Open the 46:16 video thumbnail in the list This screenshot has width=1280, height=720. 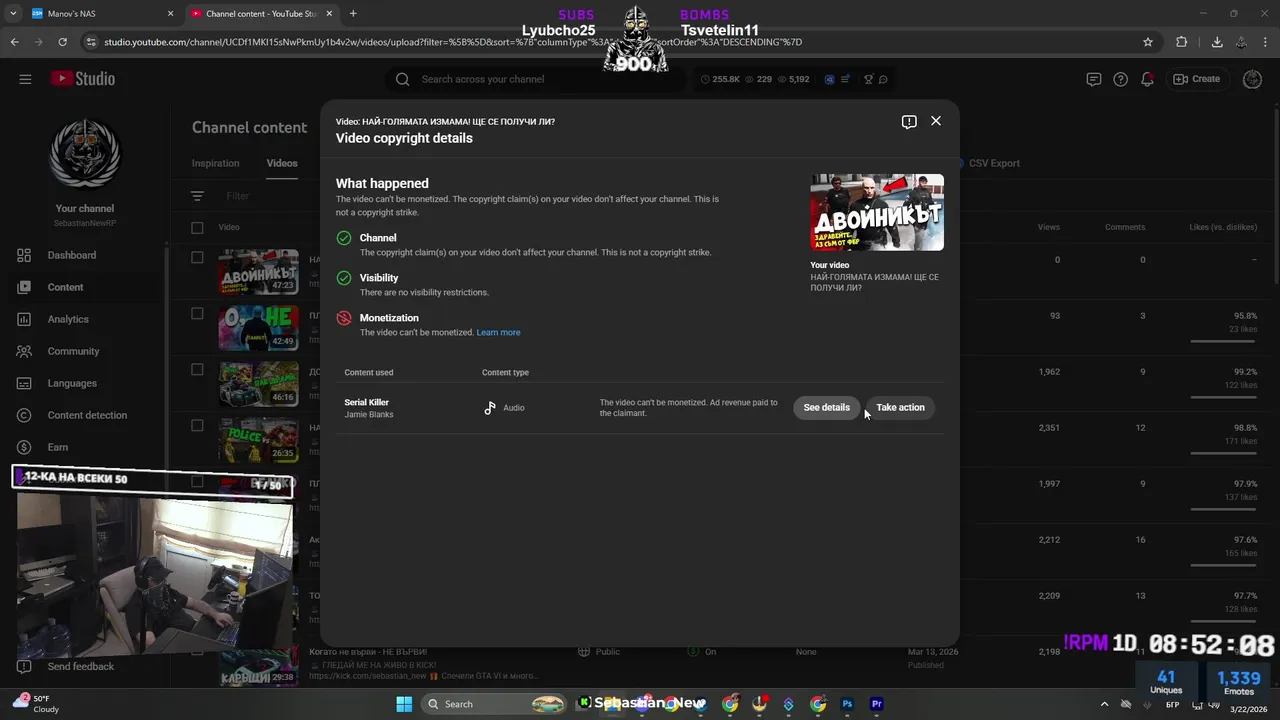click(x=258, y=384)
